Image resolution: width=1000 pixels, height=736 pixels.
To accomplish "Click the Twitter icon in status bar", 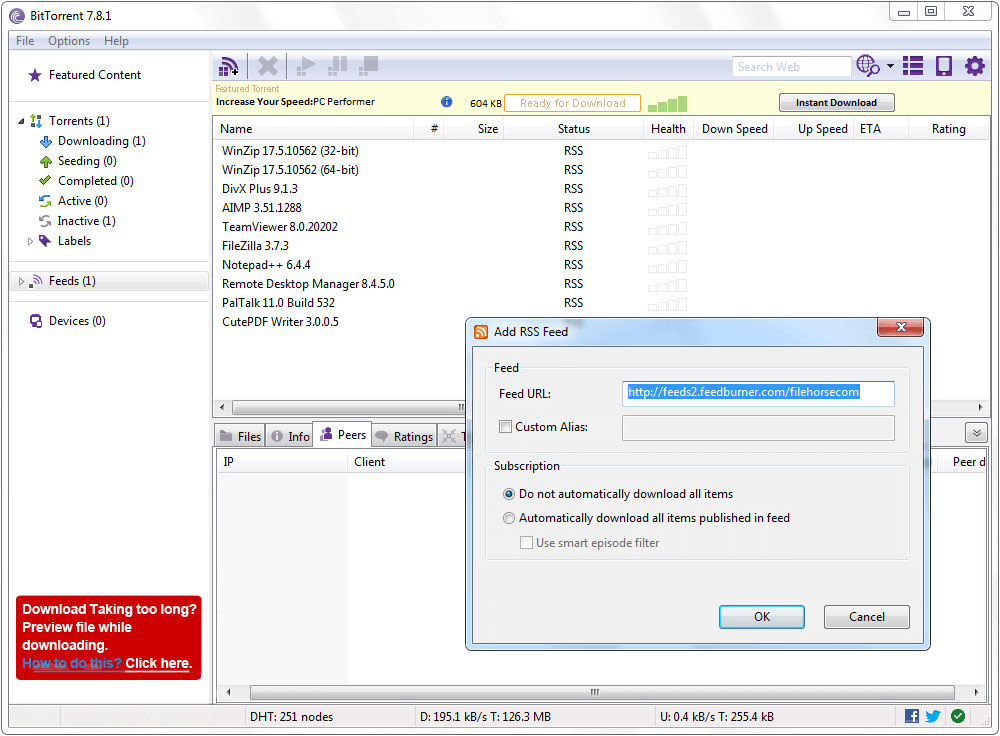I will click(x=933, y=716).
